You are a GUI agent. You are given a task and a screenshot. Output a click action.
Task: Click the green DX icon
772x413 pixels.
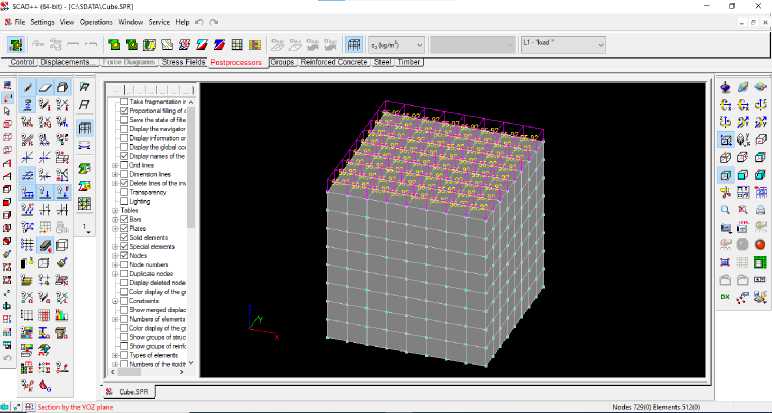(725, 297)
